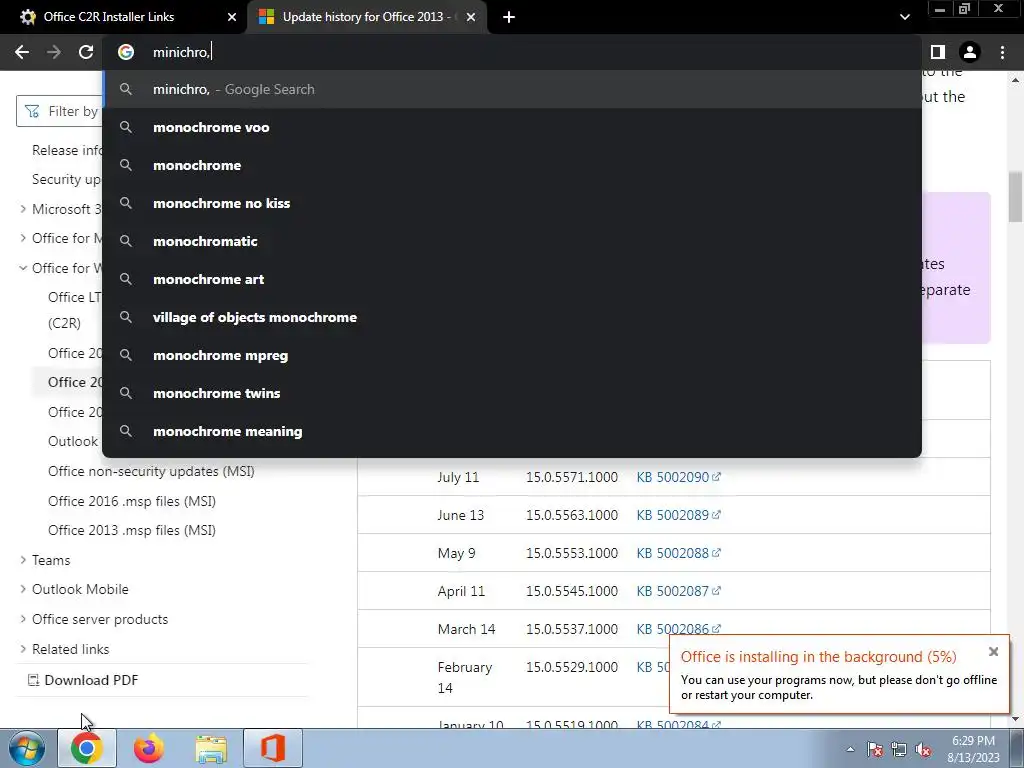Open the tab search dropdown arrow

pos(904,17)
